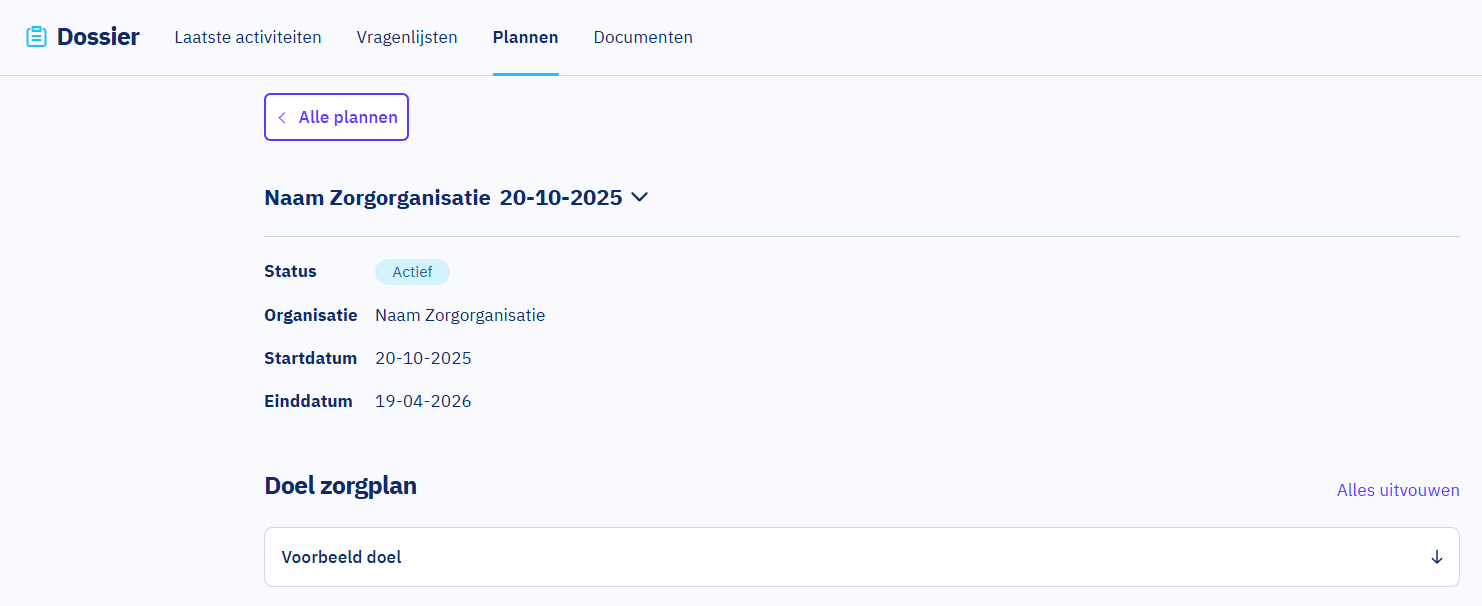Click the Actief status badge
Screen dimensions: 1482x606
[x=412, y=272]
